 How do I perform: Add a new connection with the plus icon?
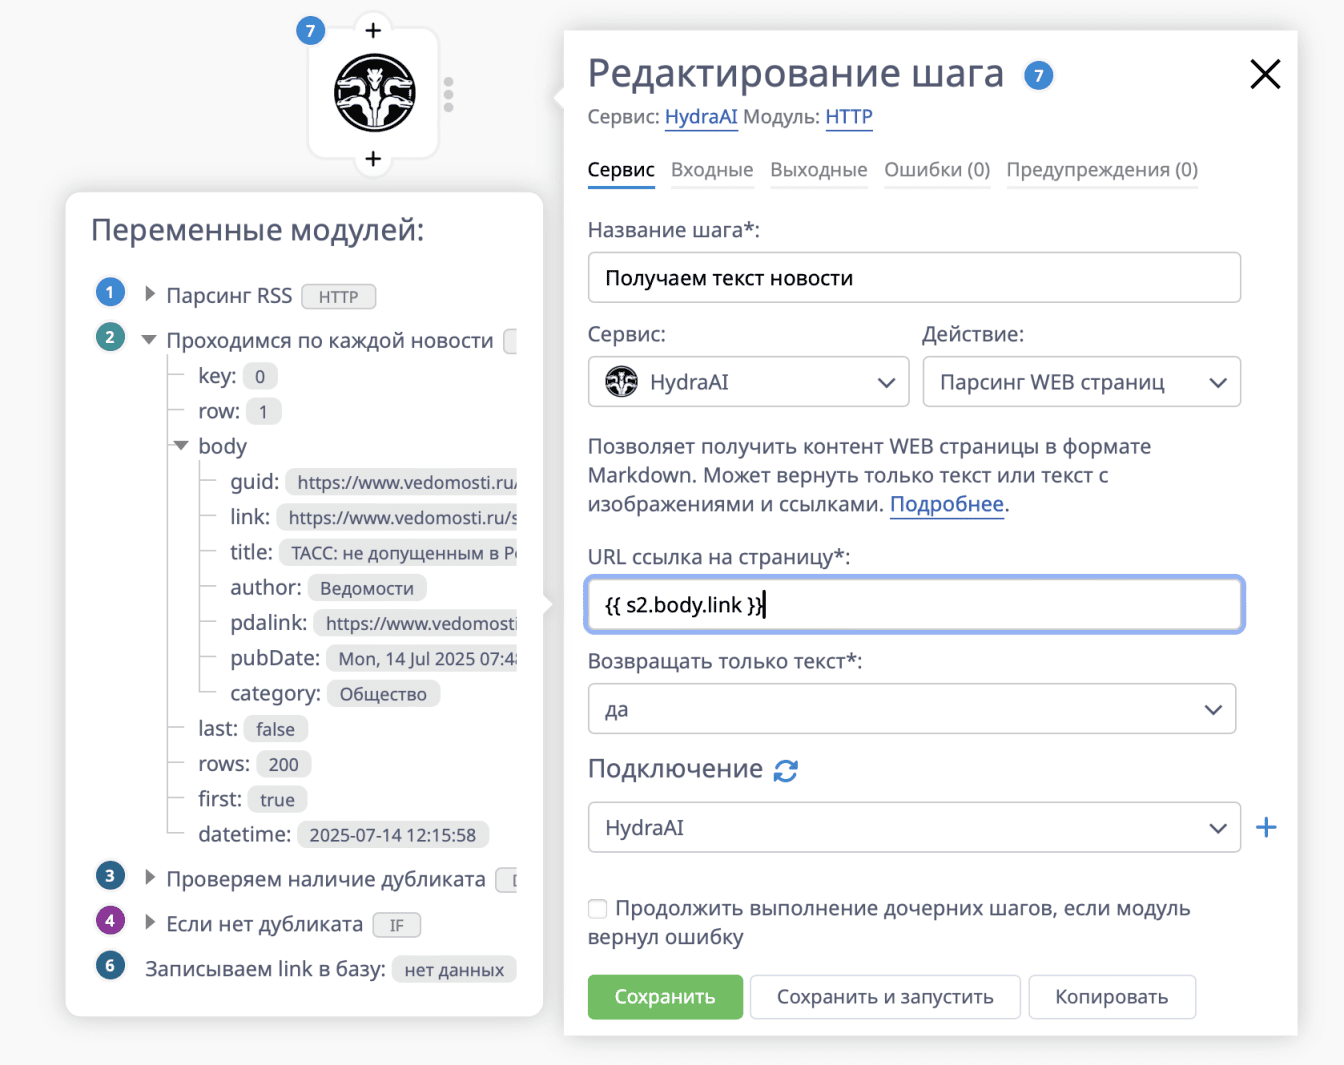1267,827
